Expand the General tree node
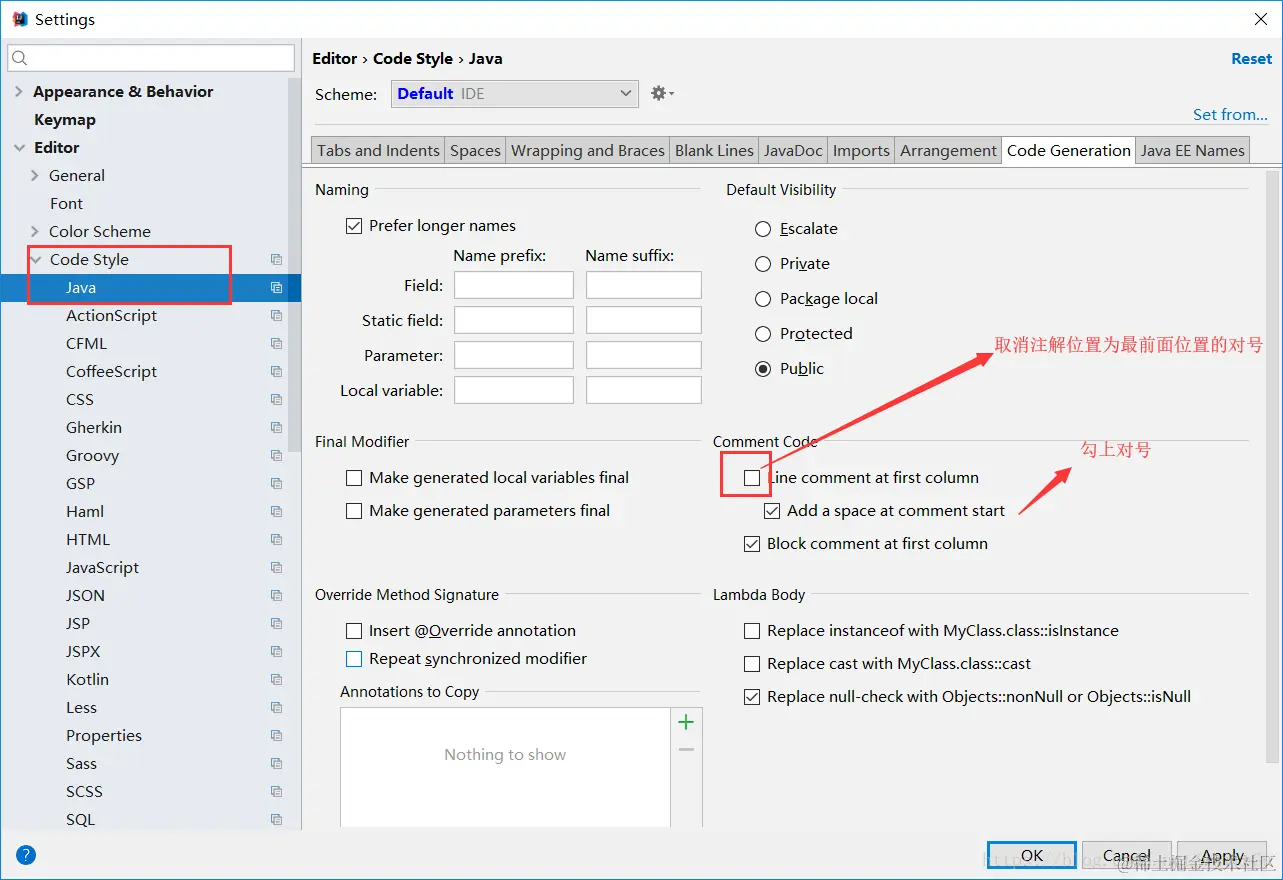The height and width of the screenshot is (880, 1283). tap(35, 175)
